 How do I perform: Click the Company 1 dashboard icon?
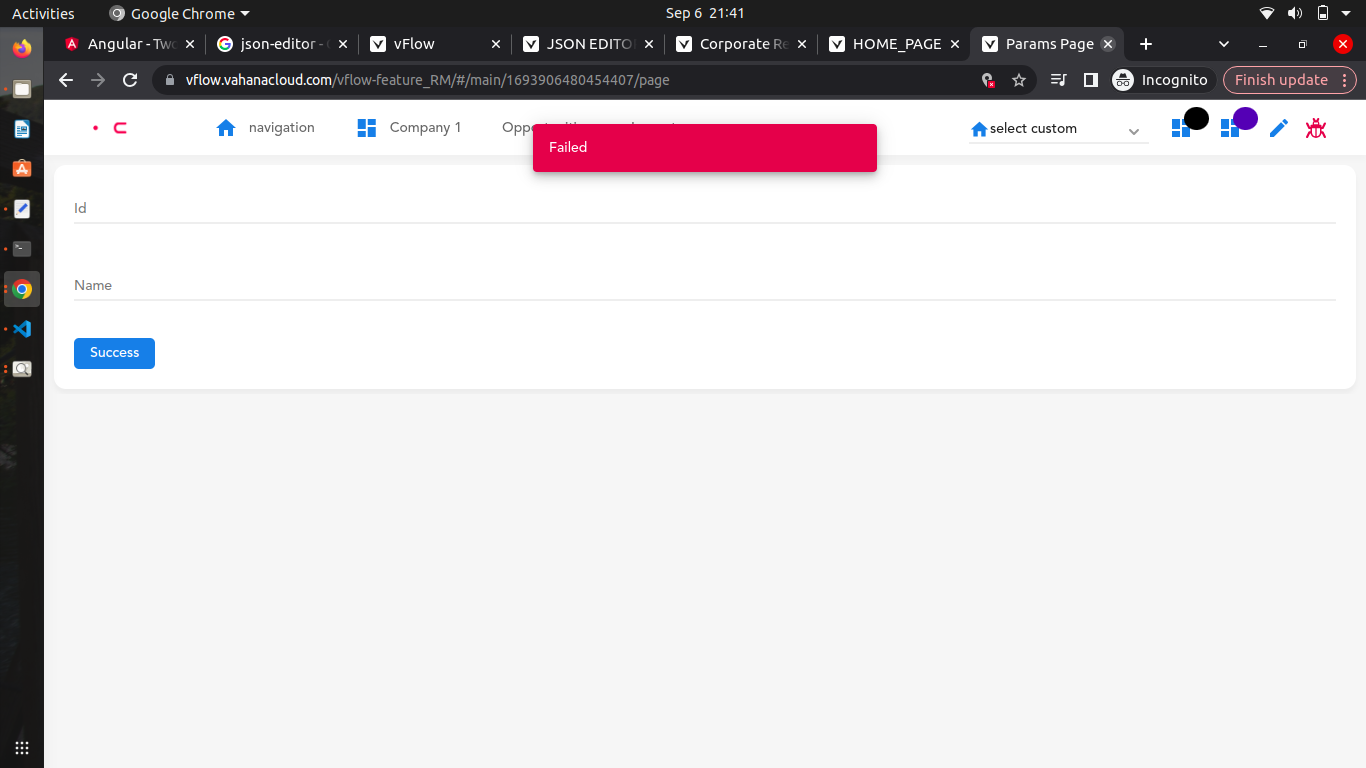(x=367, y=128)
